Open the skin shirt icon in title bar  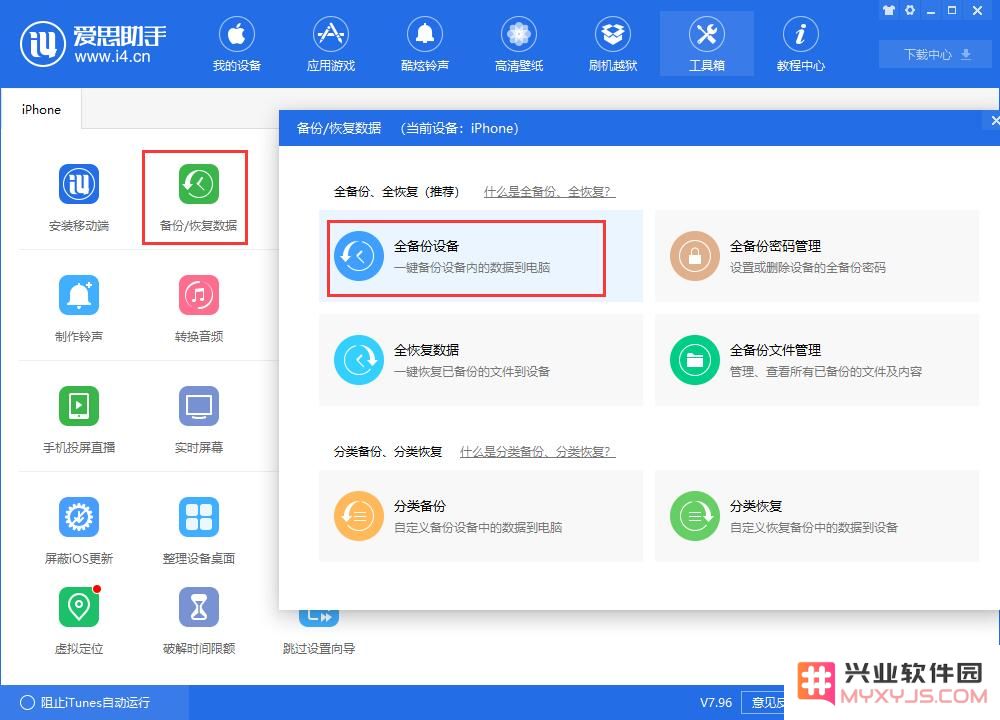tap(889, 10)
